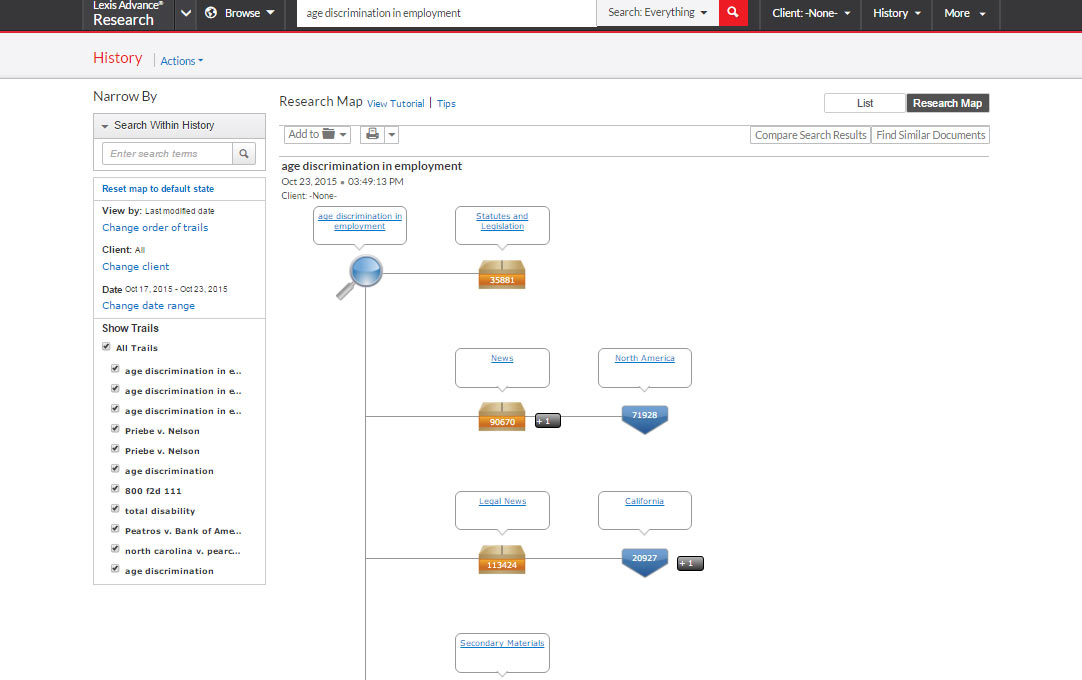Click the North America filter icon 71928
Viewport: 1082px width, 680px height.
pos(645,418)
